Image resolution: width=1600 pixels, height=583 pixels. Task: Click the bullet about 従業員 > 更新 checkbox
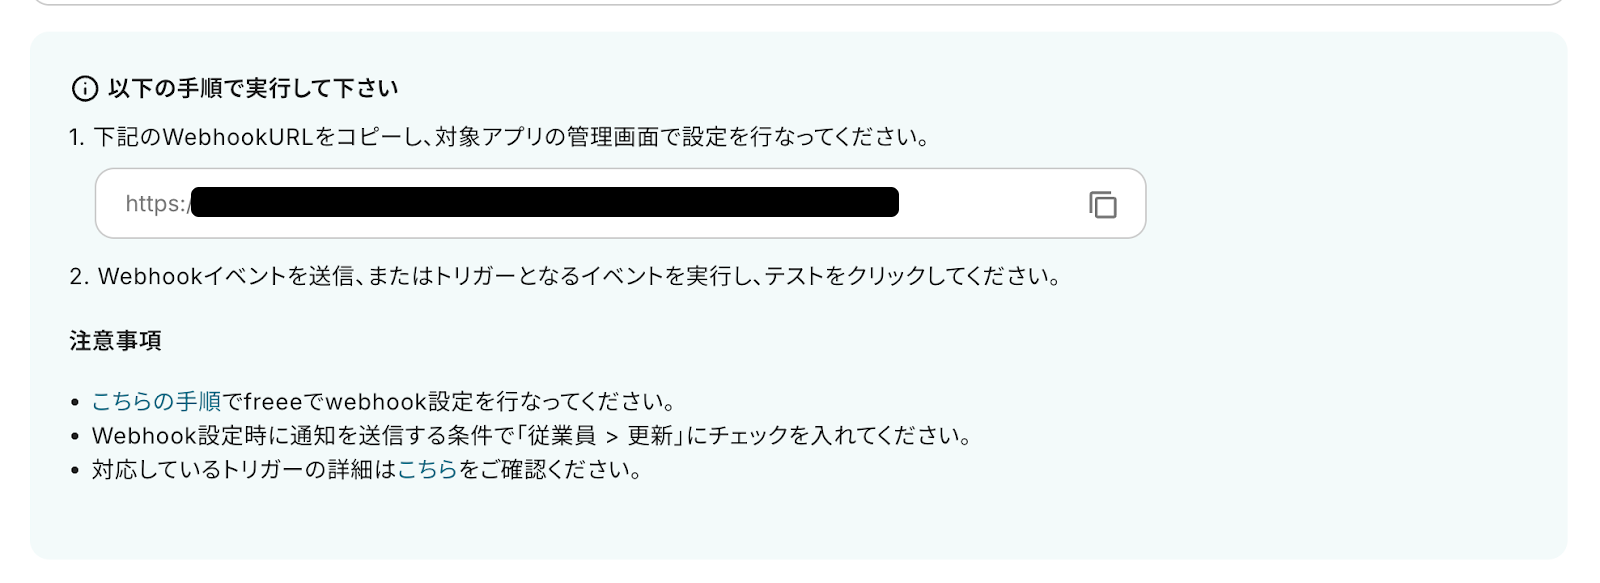pyautogui.click(x=530, y=436)
